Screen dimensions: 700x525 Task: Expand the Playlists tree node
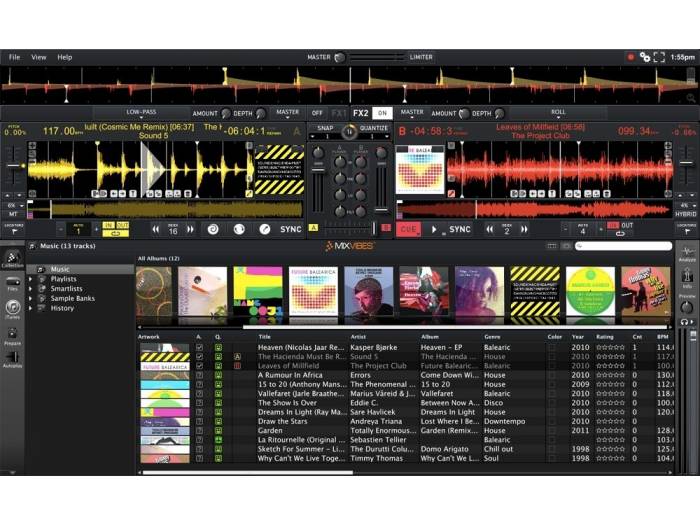(31, 279)
